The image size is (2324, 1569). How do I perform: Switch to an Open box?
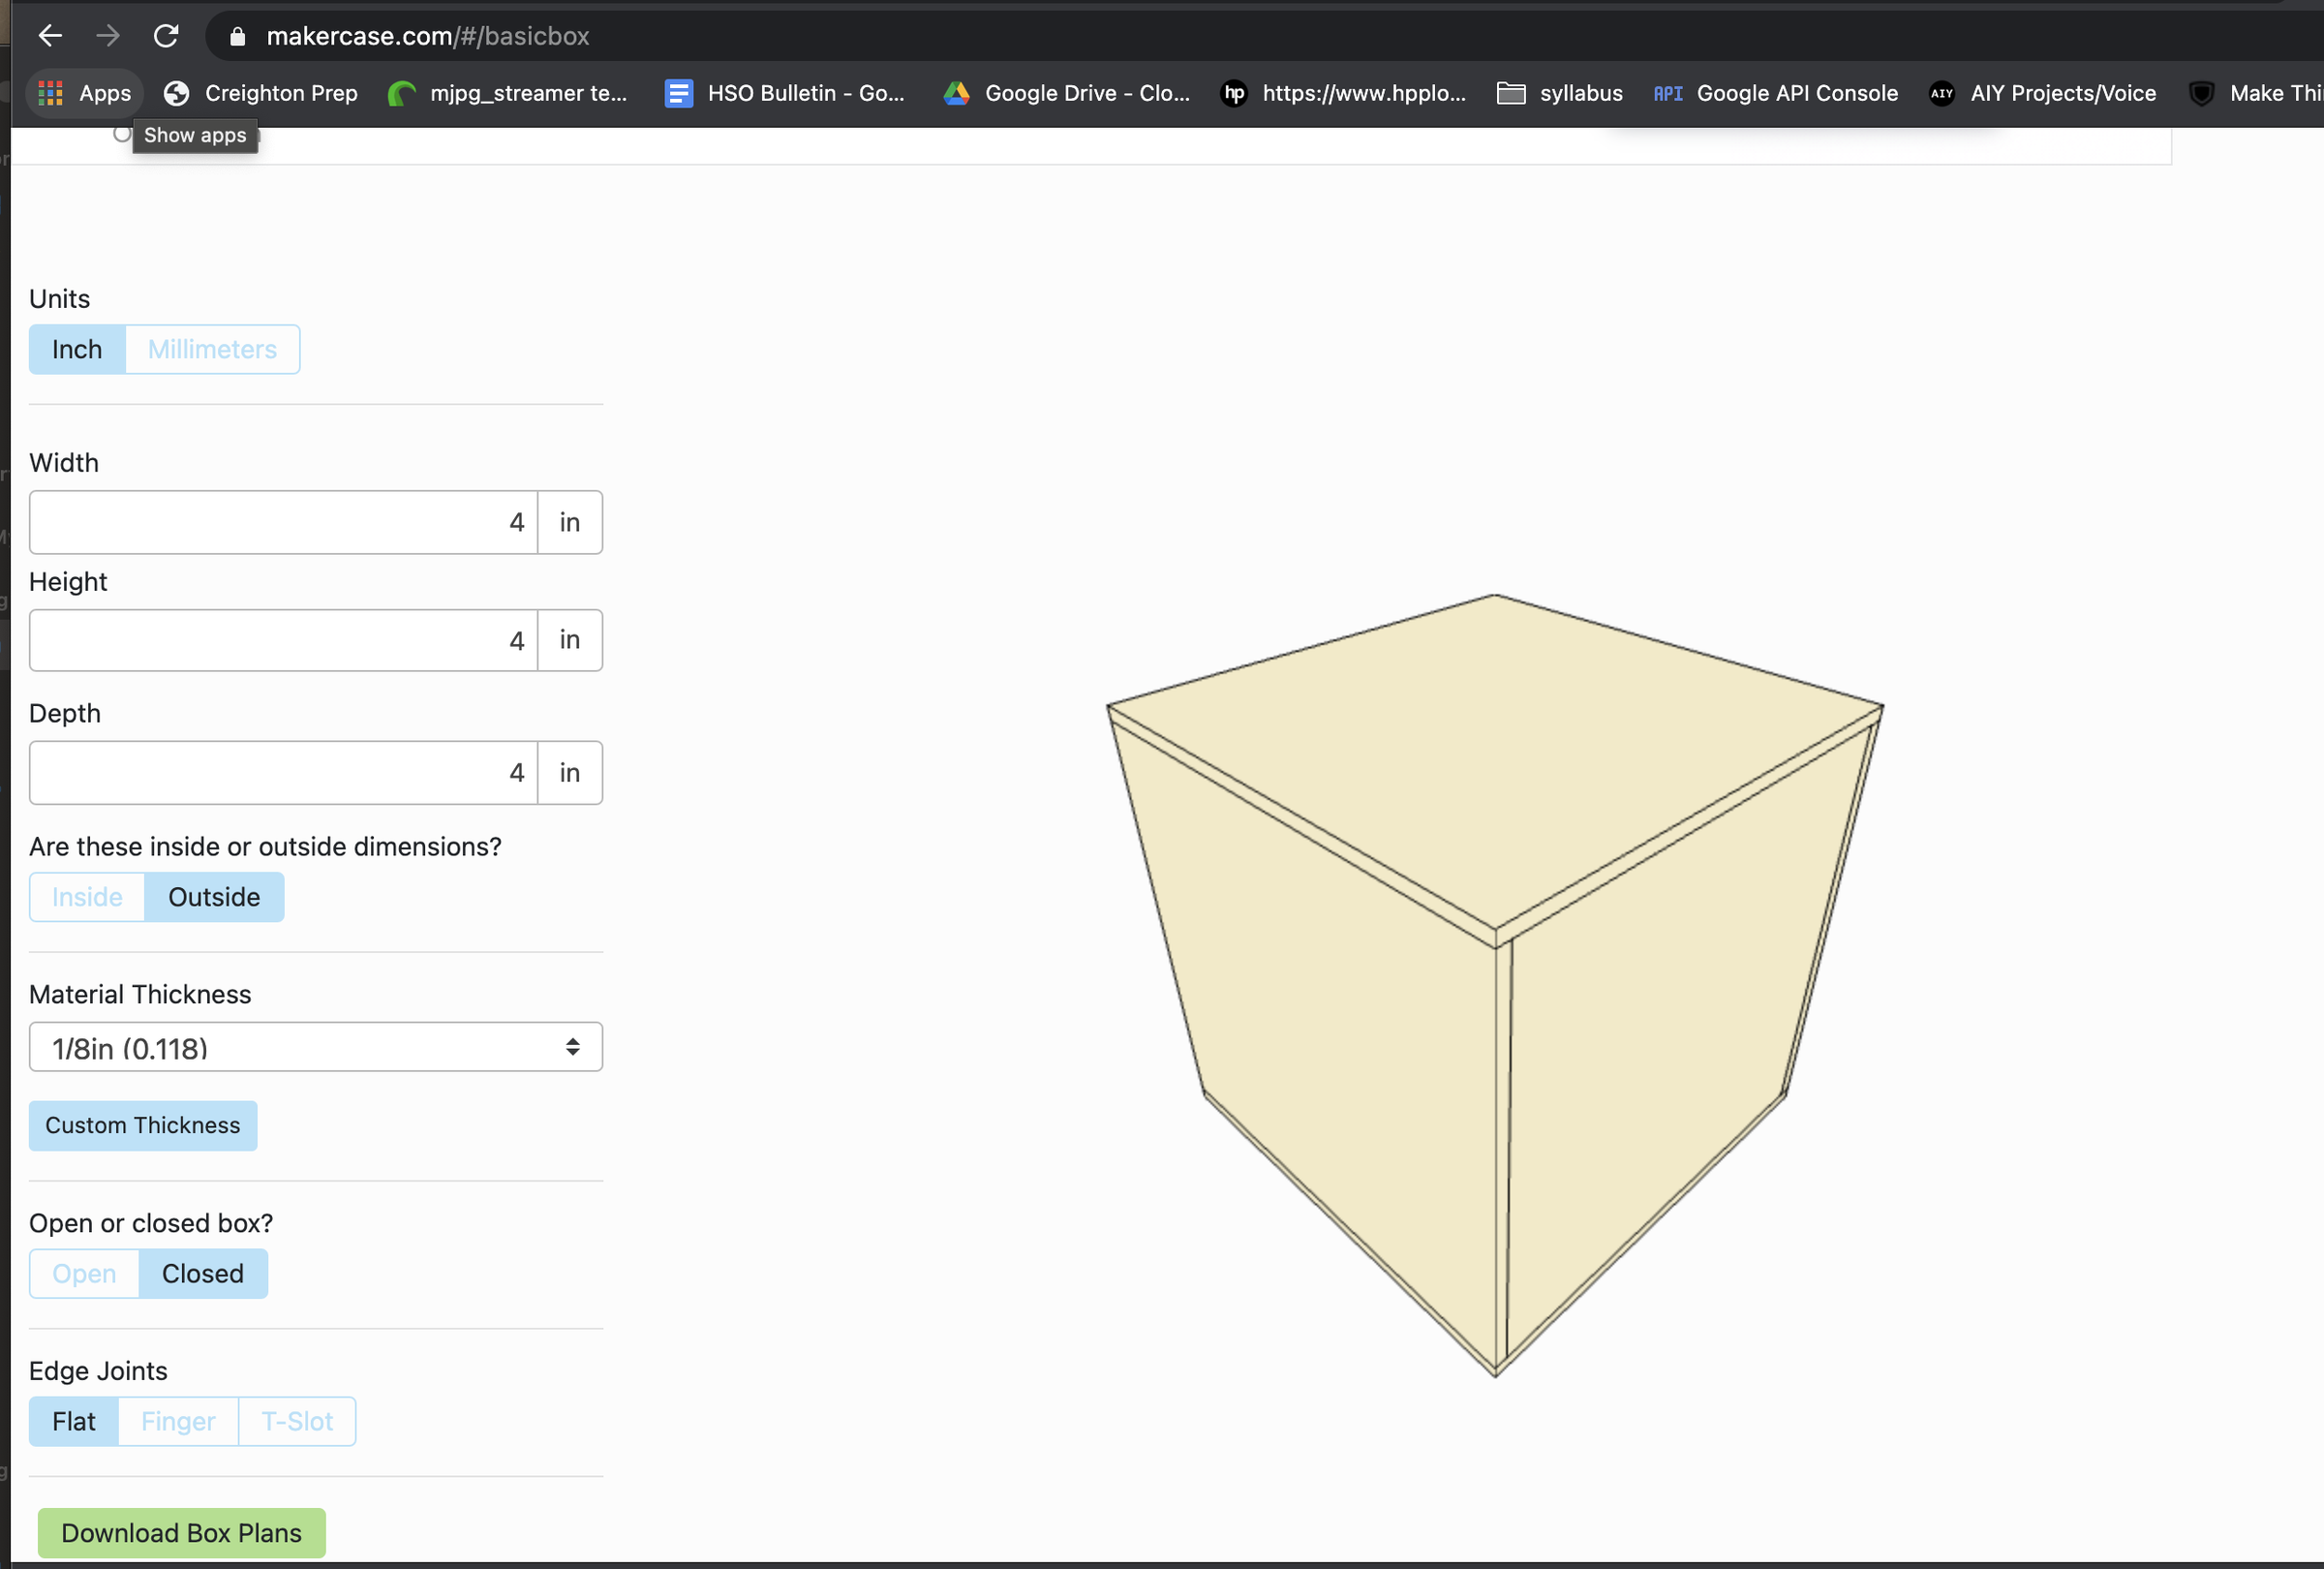coord(83,1273)
